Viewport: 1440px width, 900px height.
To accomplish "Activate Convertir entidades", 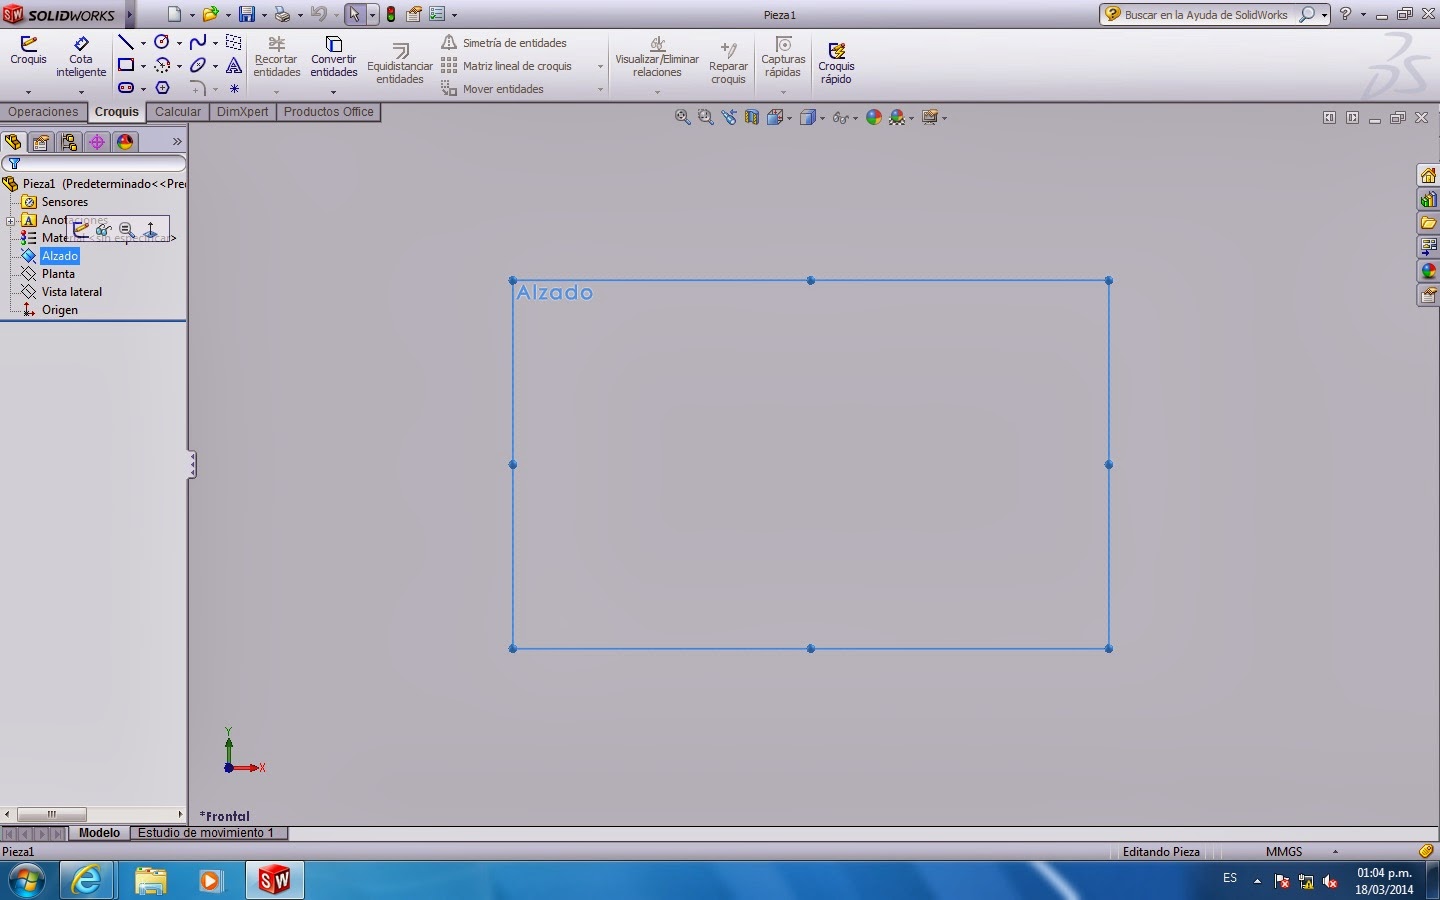I will pyautogui.click(x=333, y=60).
